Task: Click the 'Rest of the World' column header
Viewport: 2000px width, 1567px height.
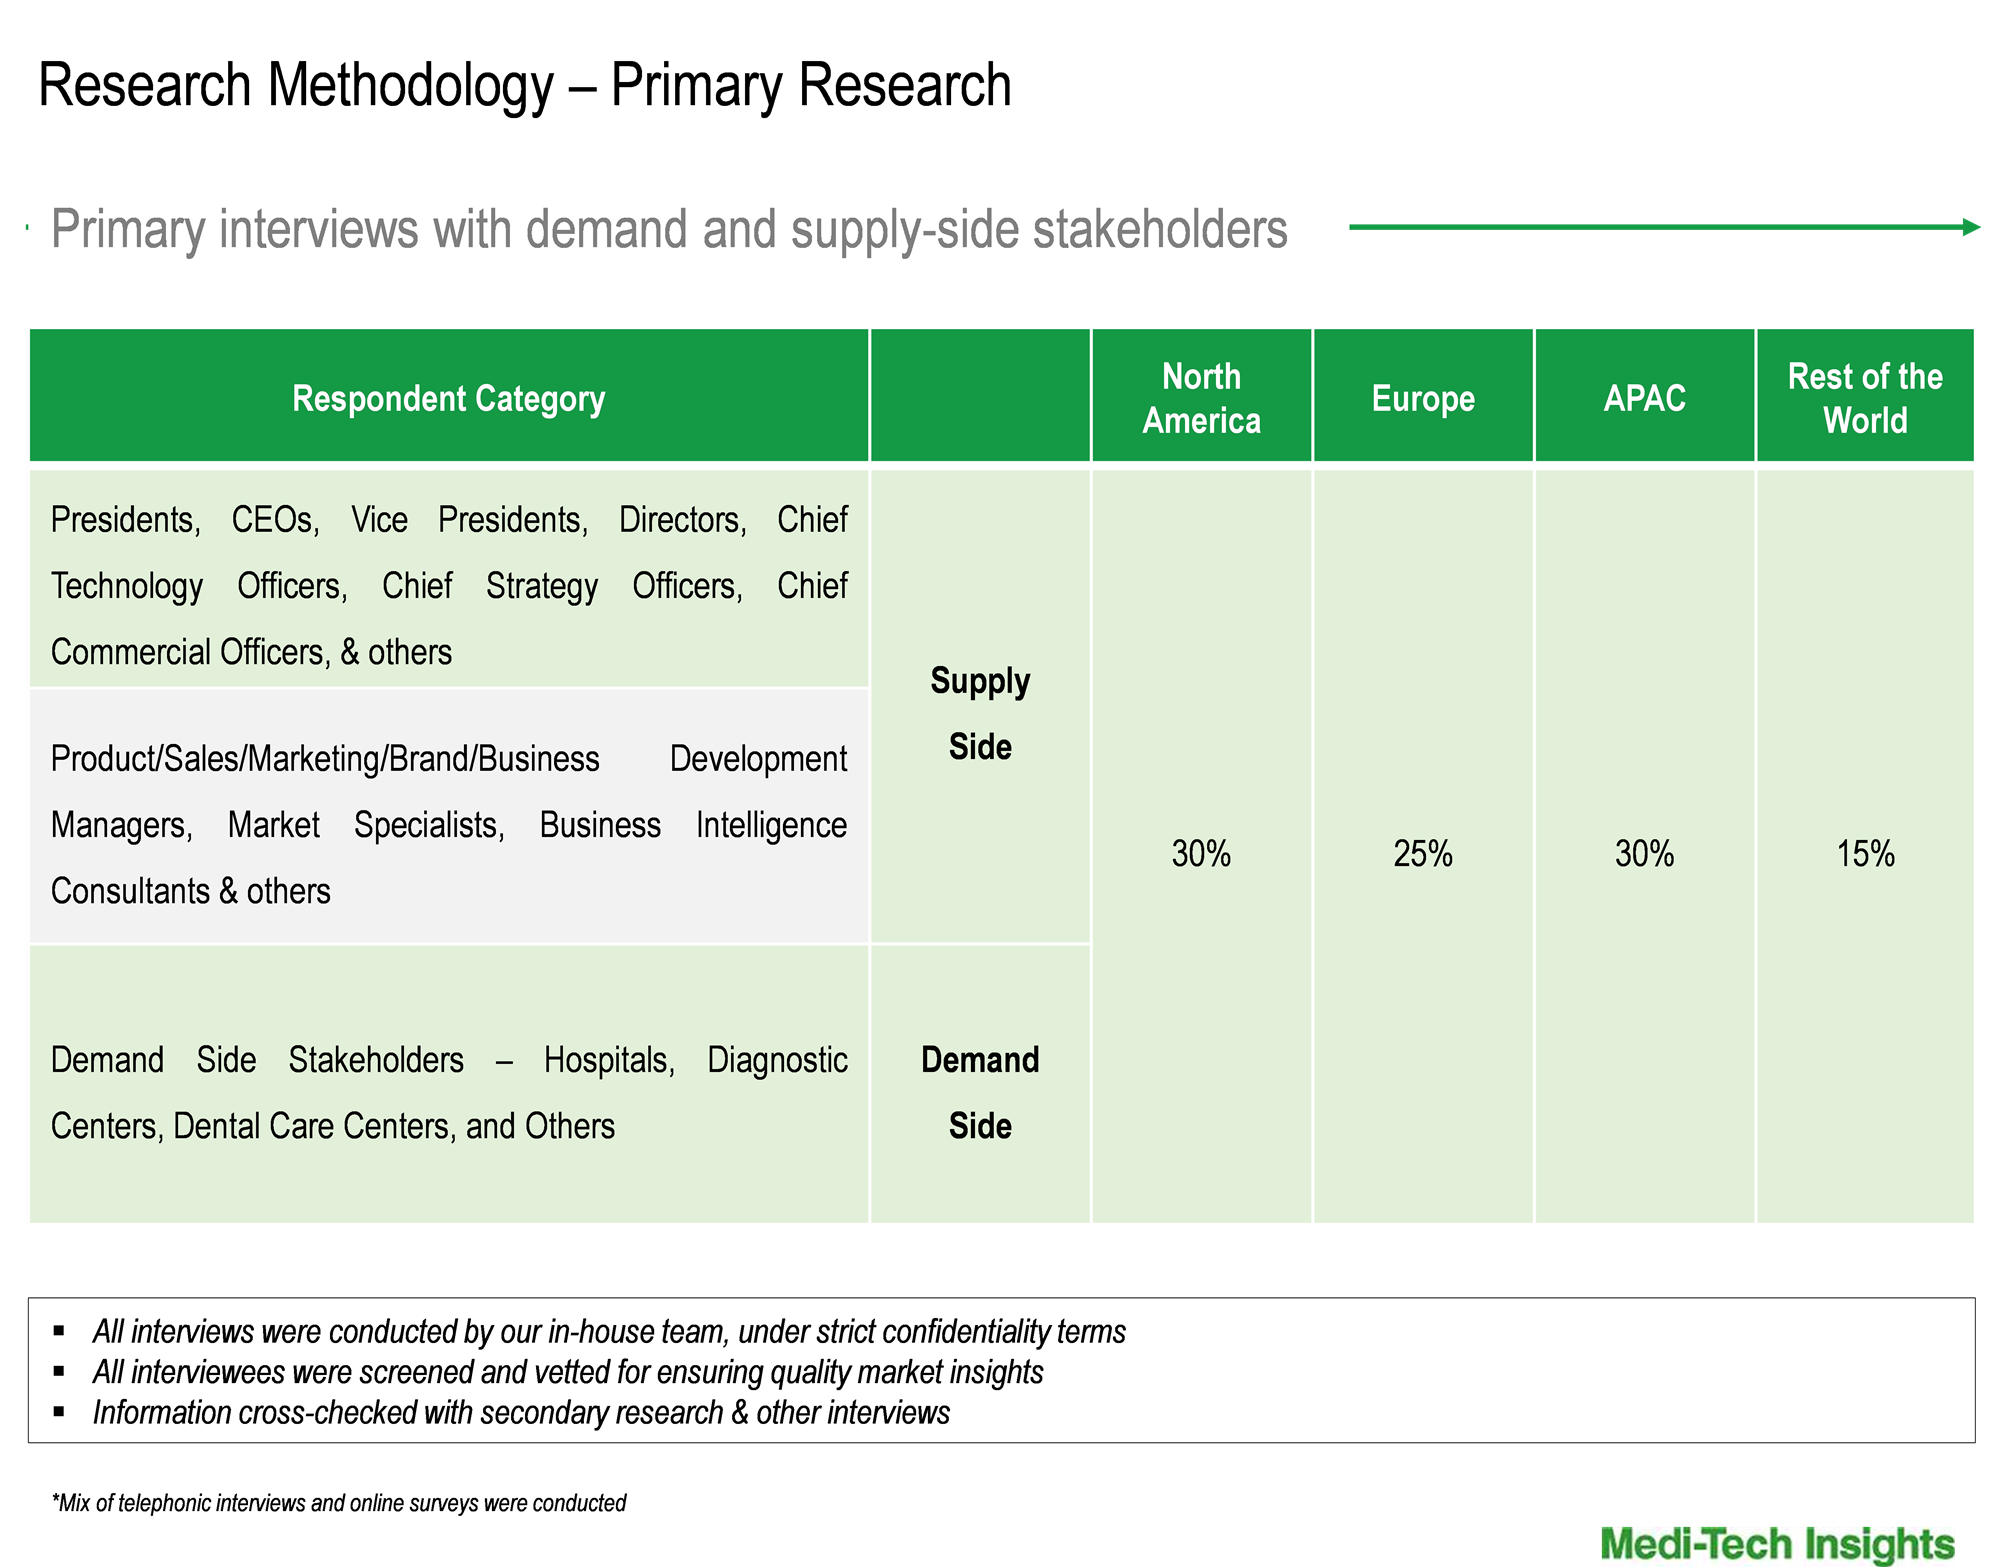Action: [1865, 398]
